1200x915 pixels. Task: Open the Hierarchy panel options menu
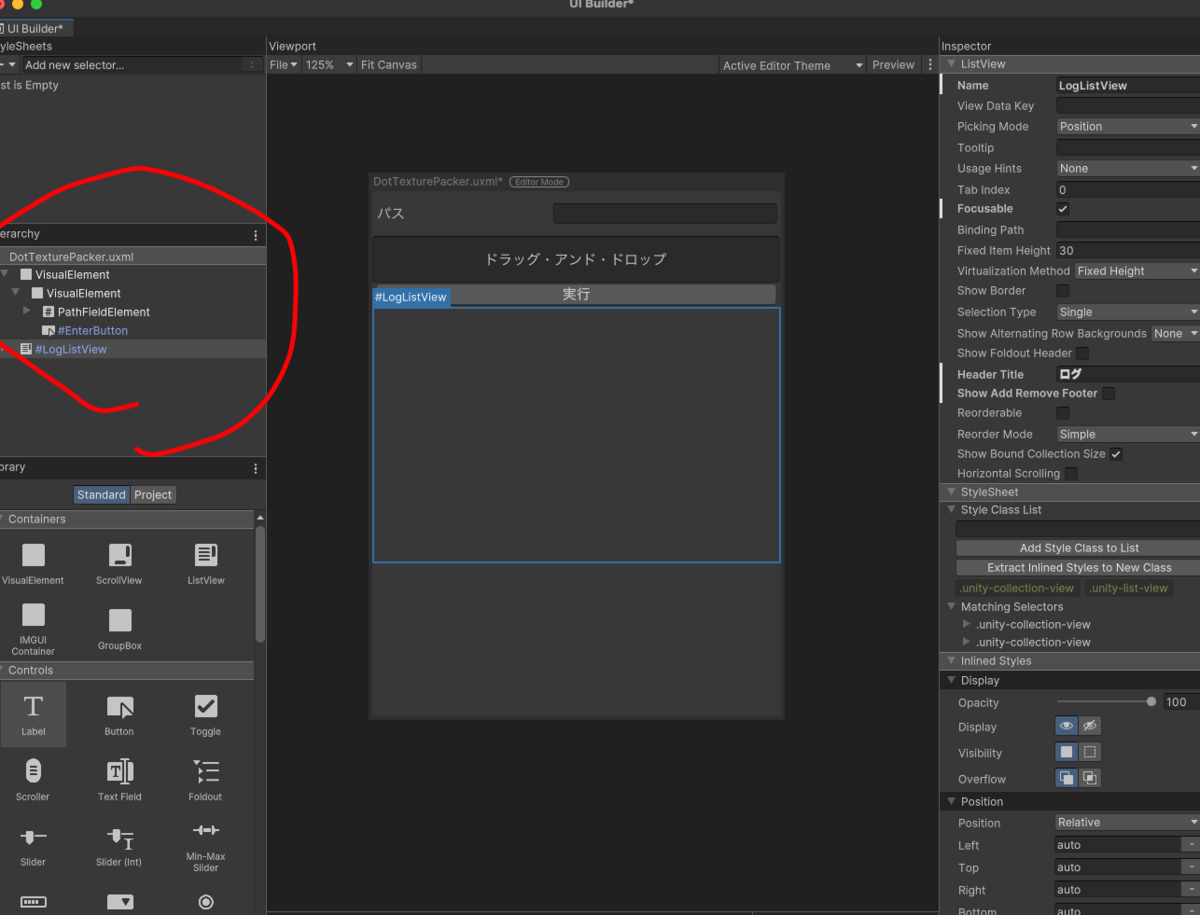pyautogui.click(x=256, y=236)
